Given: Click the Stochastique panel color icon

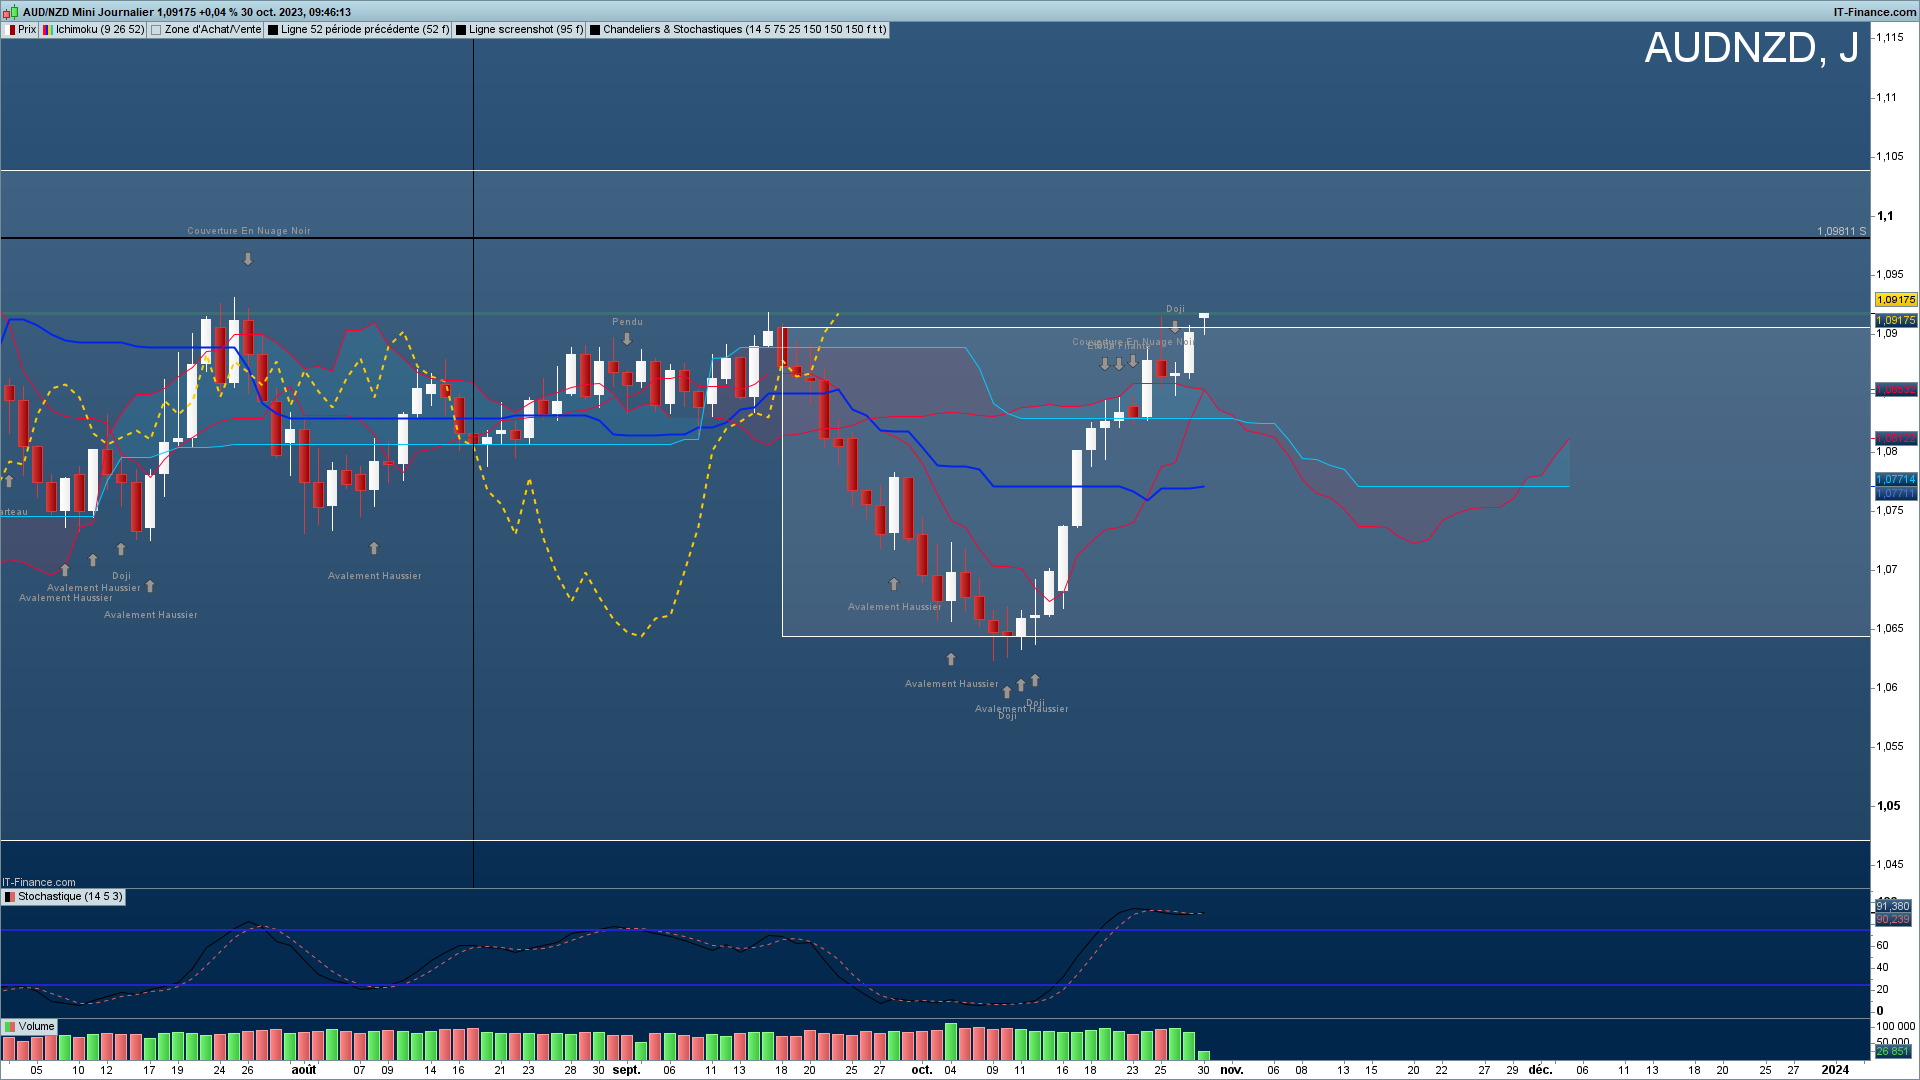Looking at the screenshot, I should pos(9,897).
